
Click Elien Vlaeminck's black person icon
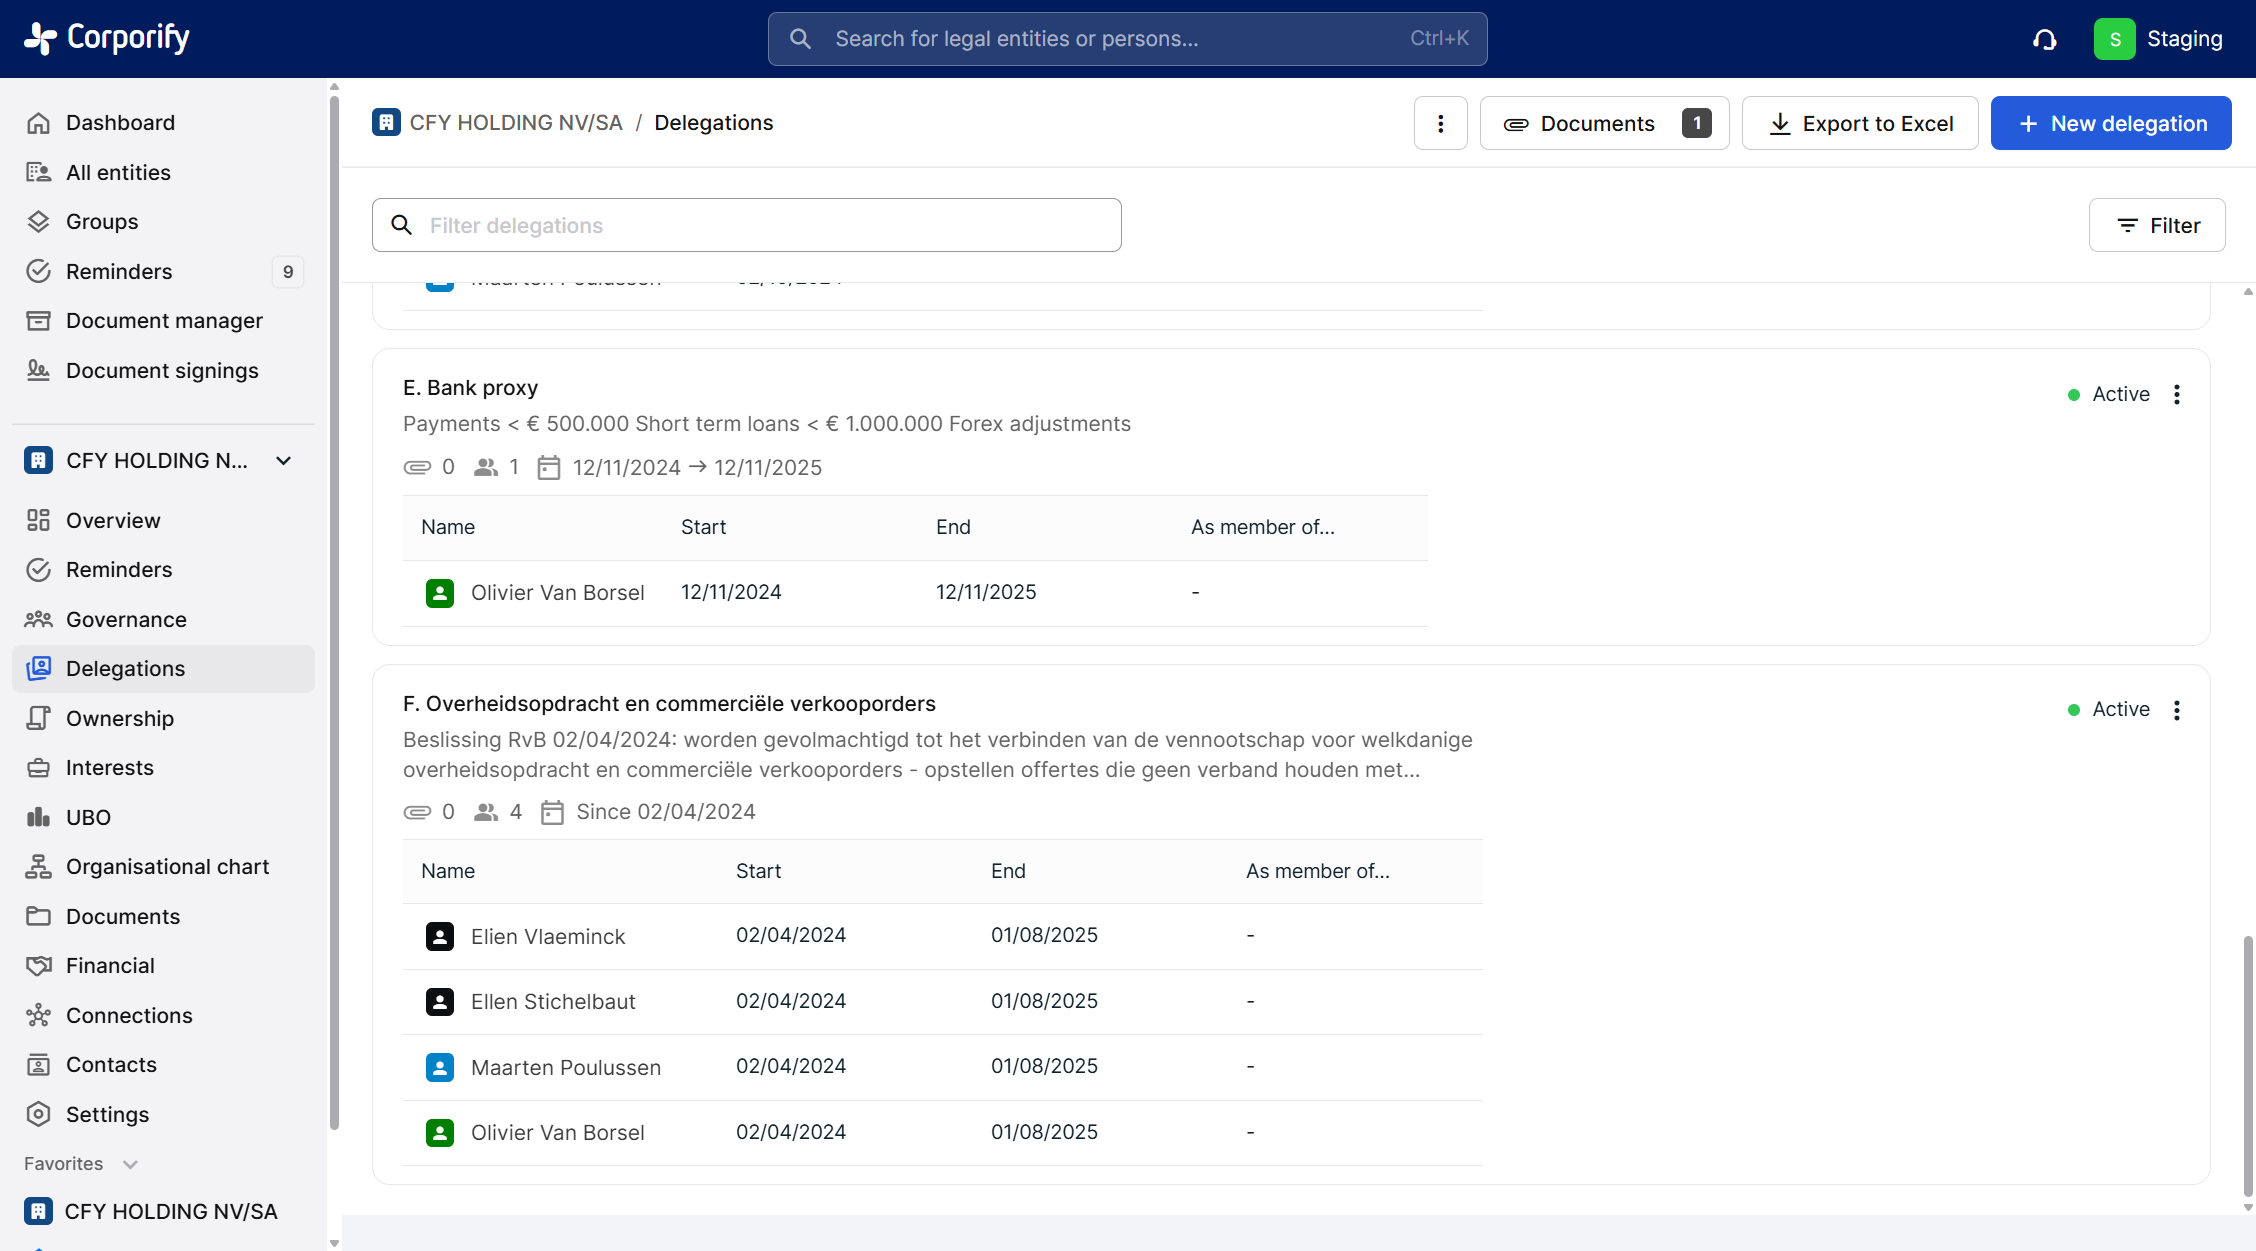[440, 936]
